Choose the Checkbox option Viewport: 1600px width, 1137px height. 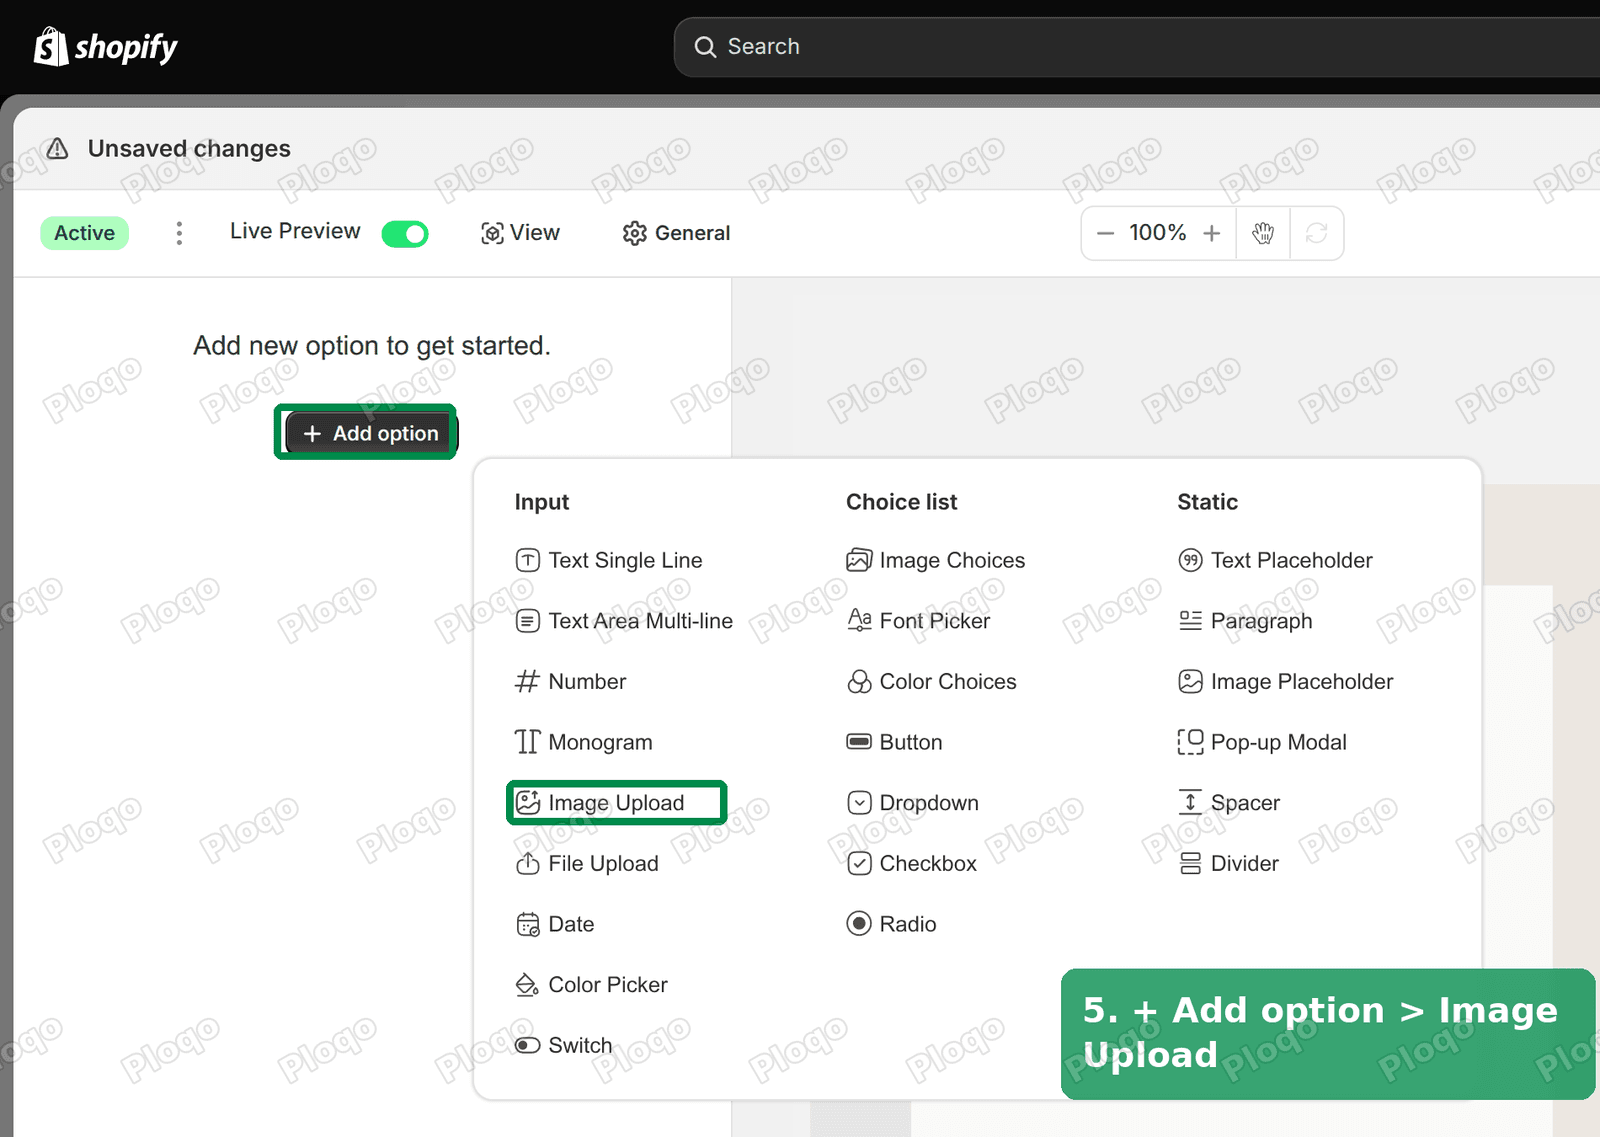click(x=912, y=864)
